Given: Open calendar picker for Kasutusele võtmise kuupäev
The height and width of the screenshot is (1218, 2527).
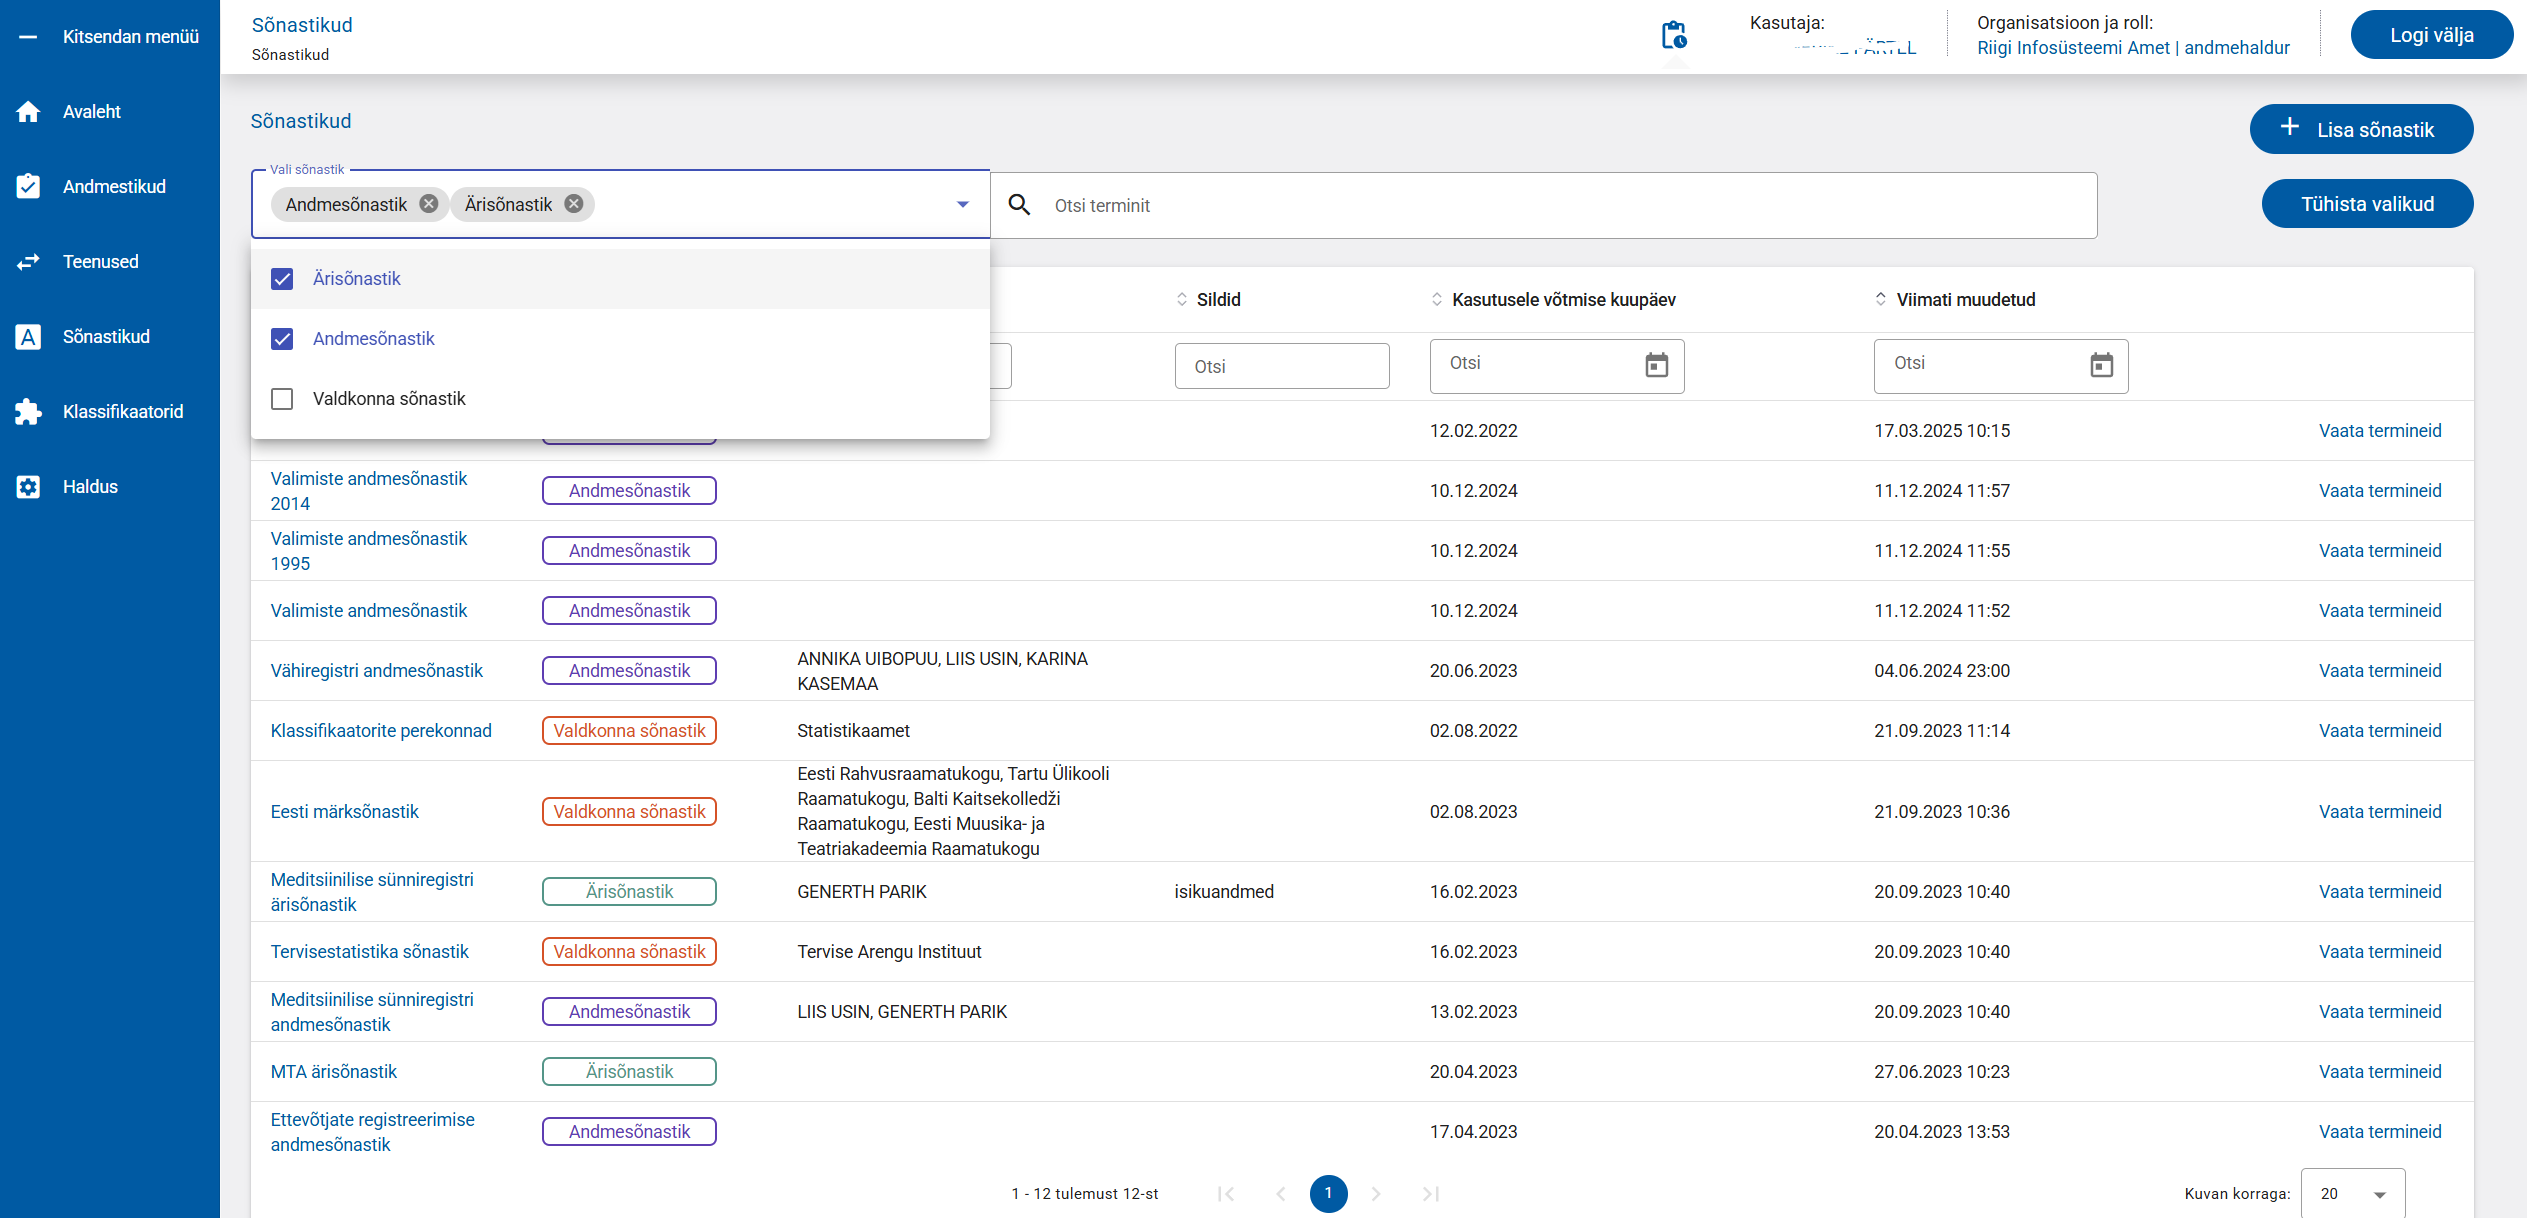Looking at the screenshot, I should pos(1656,365).
